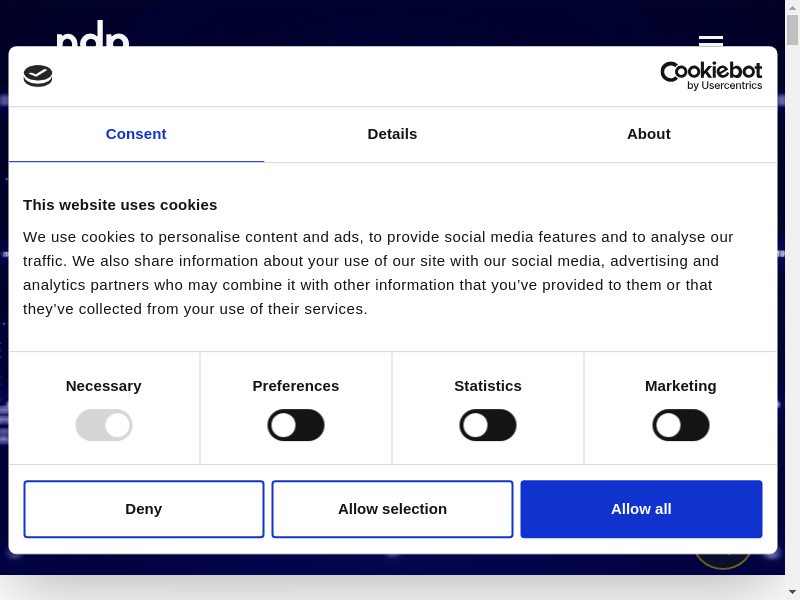800x600 pixels.
Task: Open the Details tab
Action: pos(392,134)
